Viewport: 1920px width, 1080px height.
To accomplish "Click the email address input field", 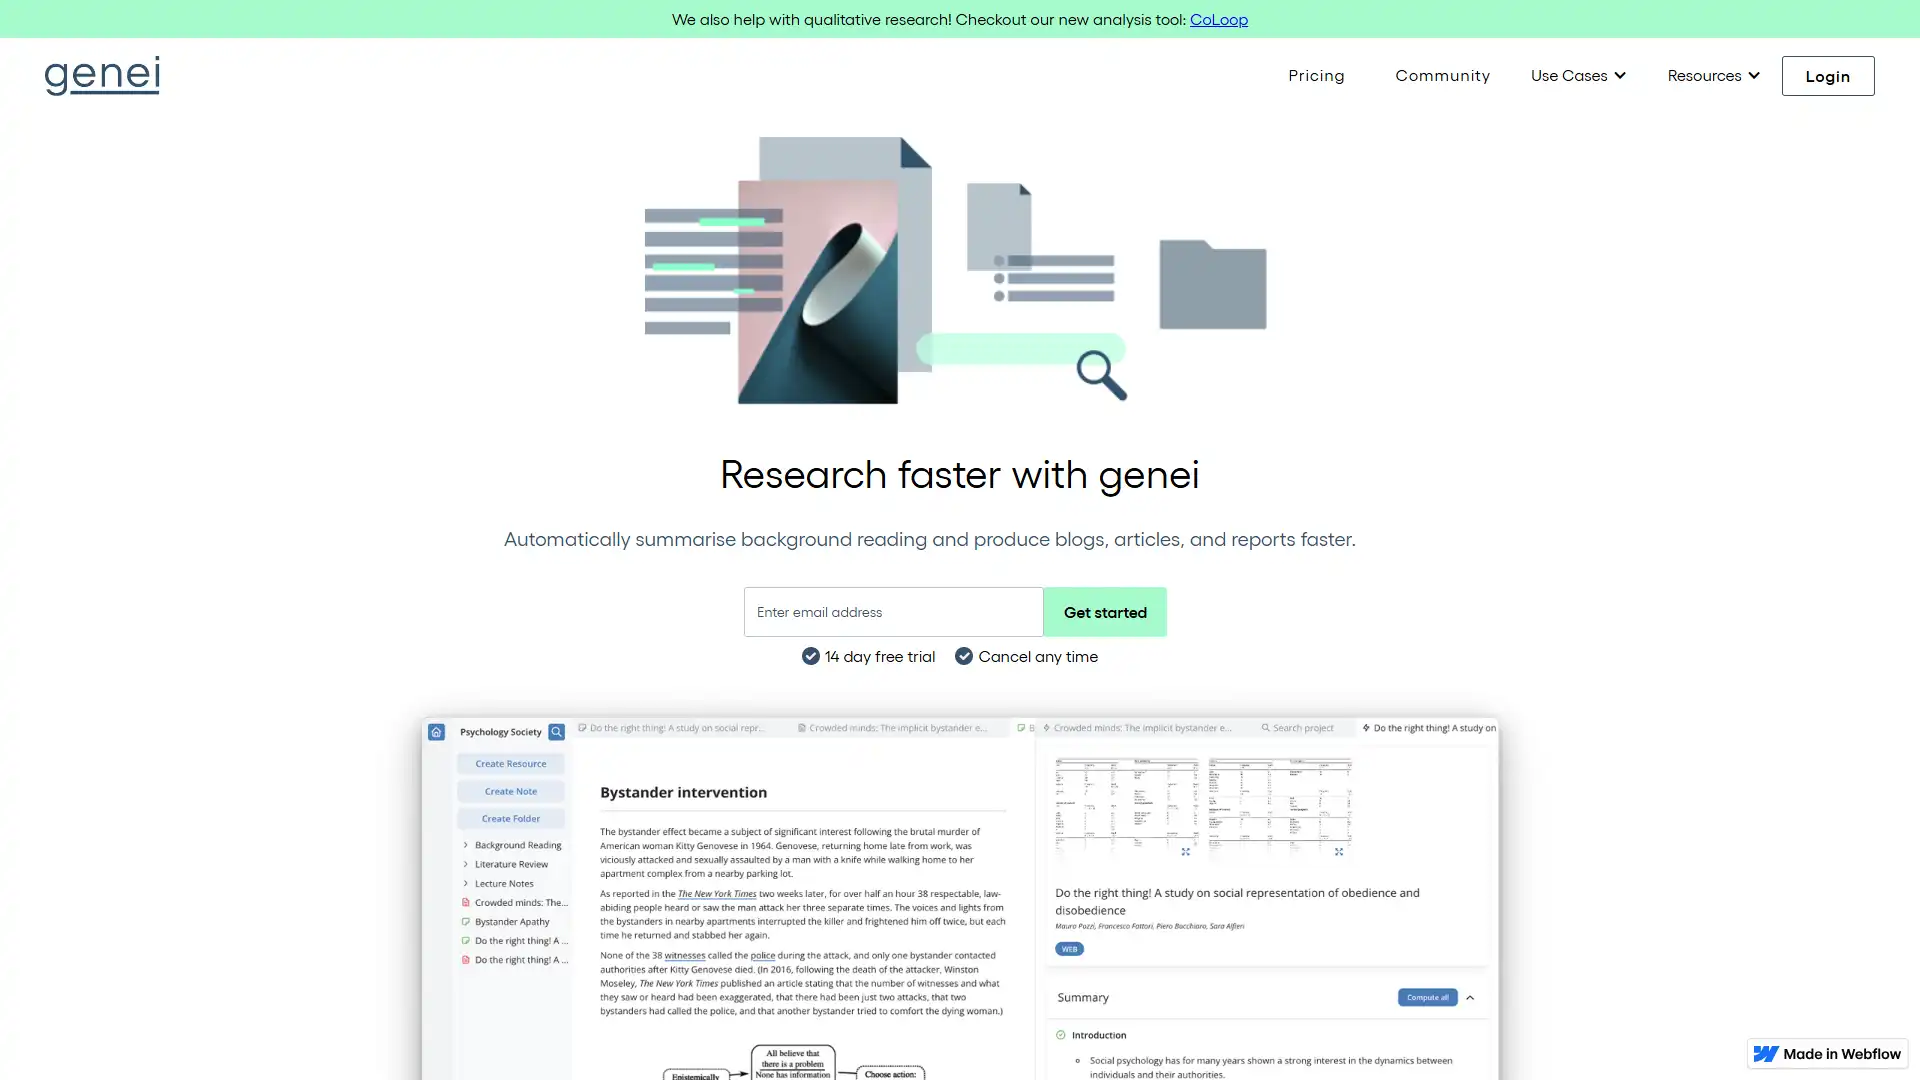I will (x=893, y=611).
